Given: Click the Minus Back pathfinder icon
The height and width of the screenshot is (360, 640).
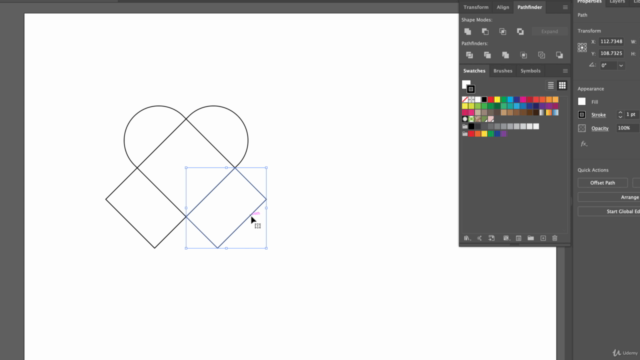Looking at the screenshot, I should click(559, 55).
